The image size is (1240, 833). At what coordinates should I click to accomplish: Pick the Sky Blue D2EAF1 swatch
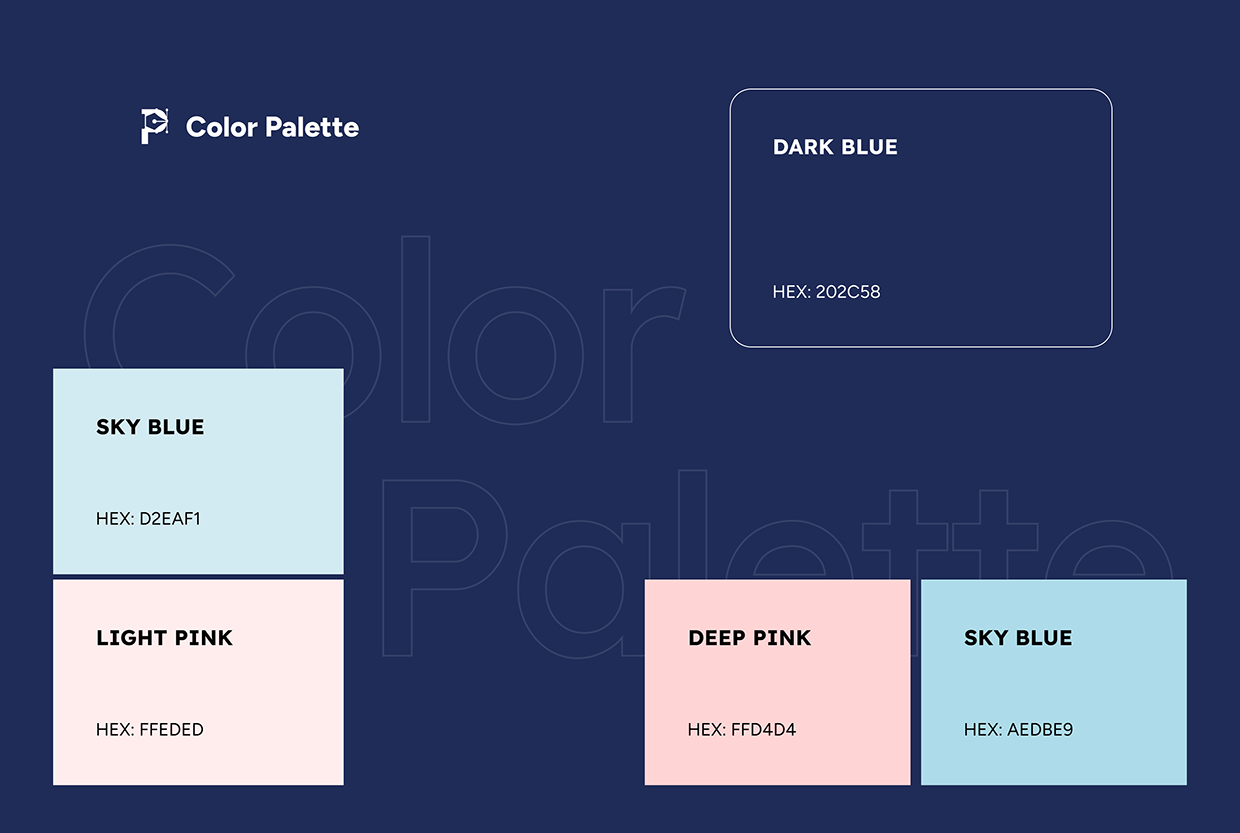pos(198,471)
